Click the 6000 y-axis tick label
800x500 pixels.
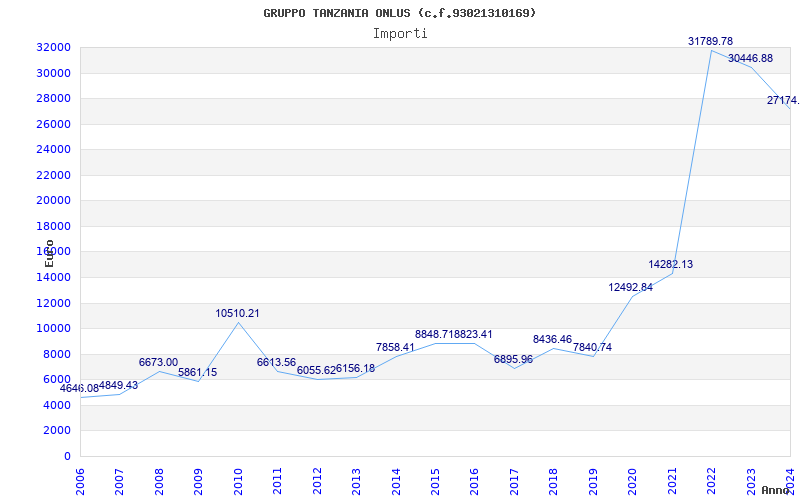(x=56, y=380)
